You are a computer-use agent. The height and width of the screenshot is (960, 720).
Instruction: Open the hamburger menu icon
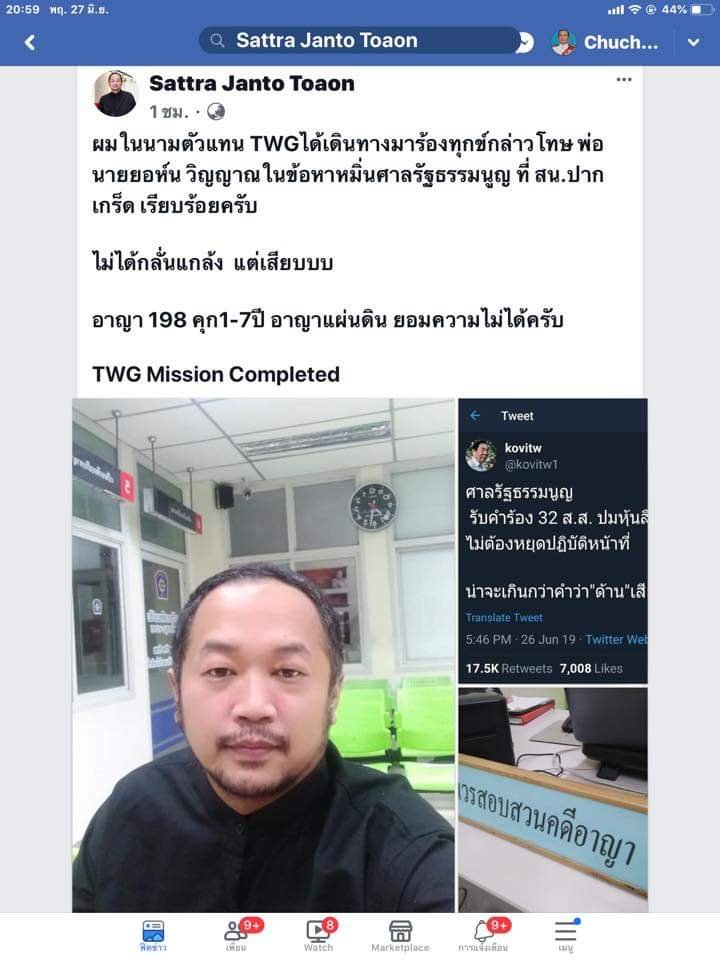coord(566,935)
